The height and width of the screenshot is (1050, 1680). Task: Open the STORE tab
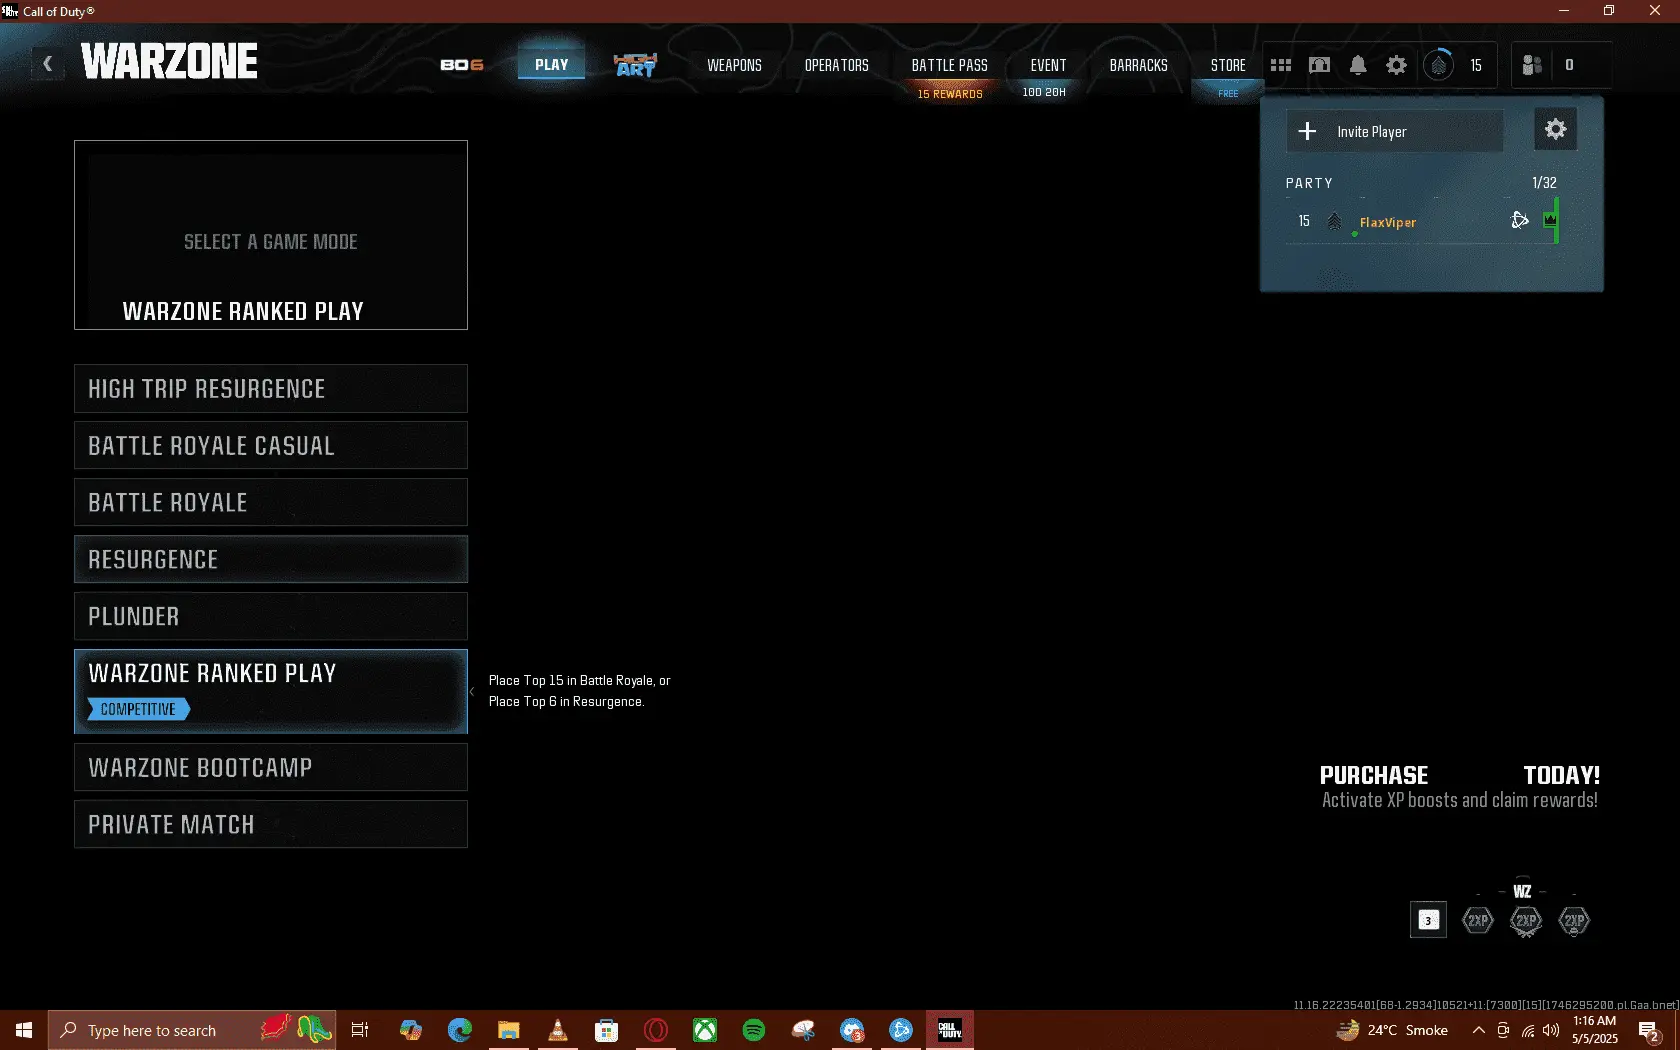tap(1228, 65)
